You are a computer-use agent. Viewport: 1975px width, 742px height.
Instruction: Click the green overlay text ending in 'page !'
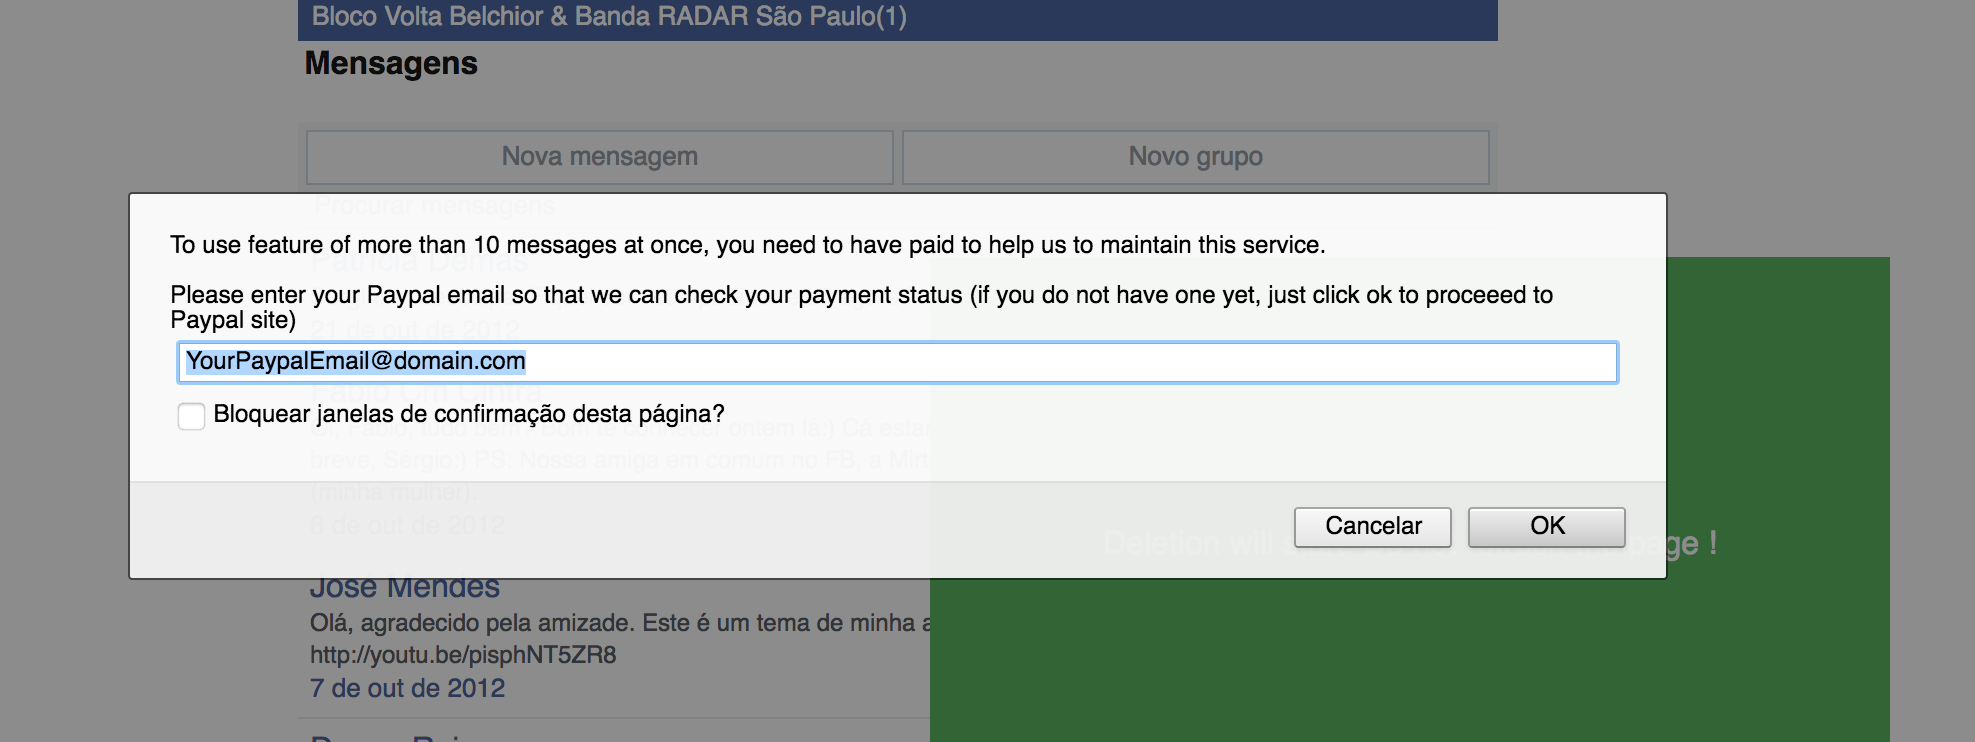tap(1690, 544)
